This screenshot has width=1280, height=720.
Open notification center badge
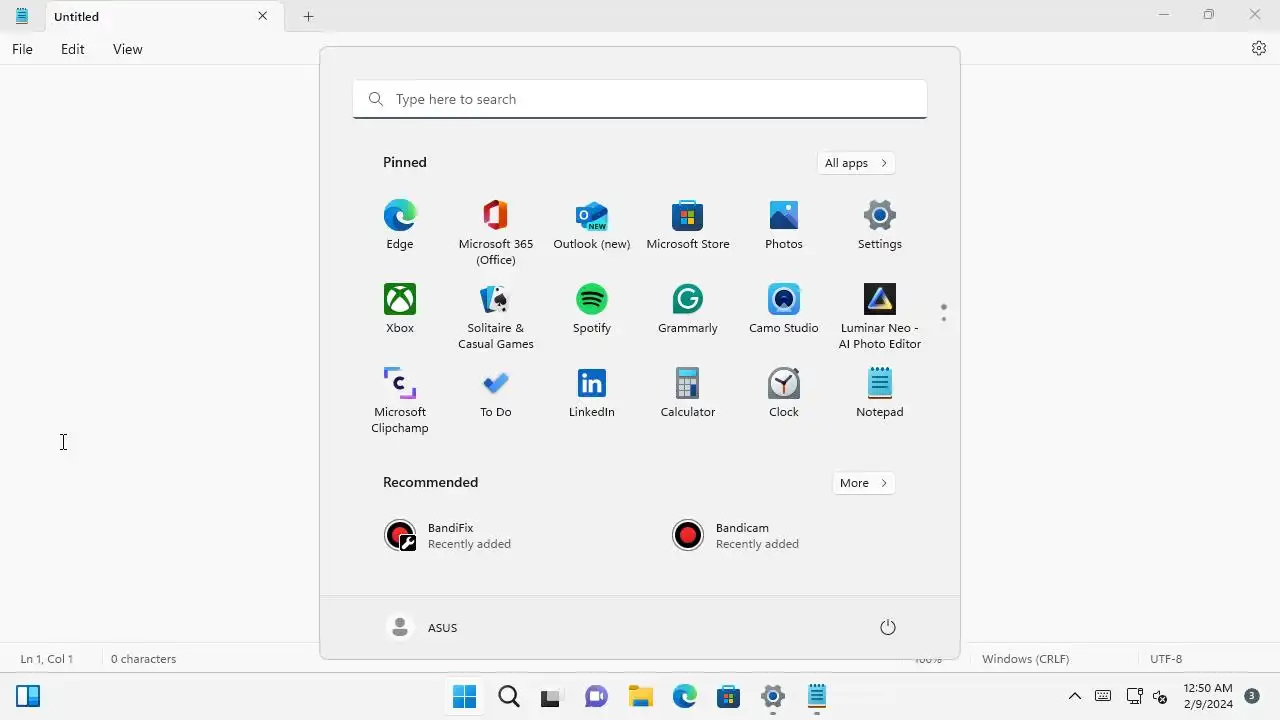tap(1251, 695)
